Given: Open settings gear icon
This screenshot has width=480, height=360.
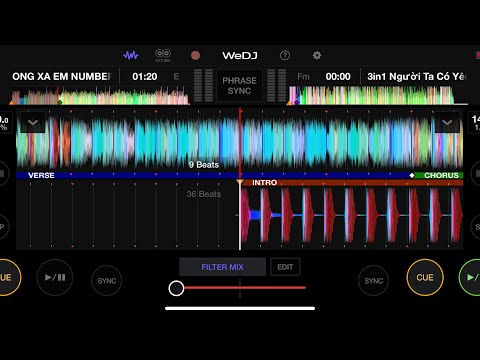Looking at the screenshot, I should tap(317, 55).
